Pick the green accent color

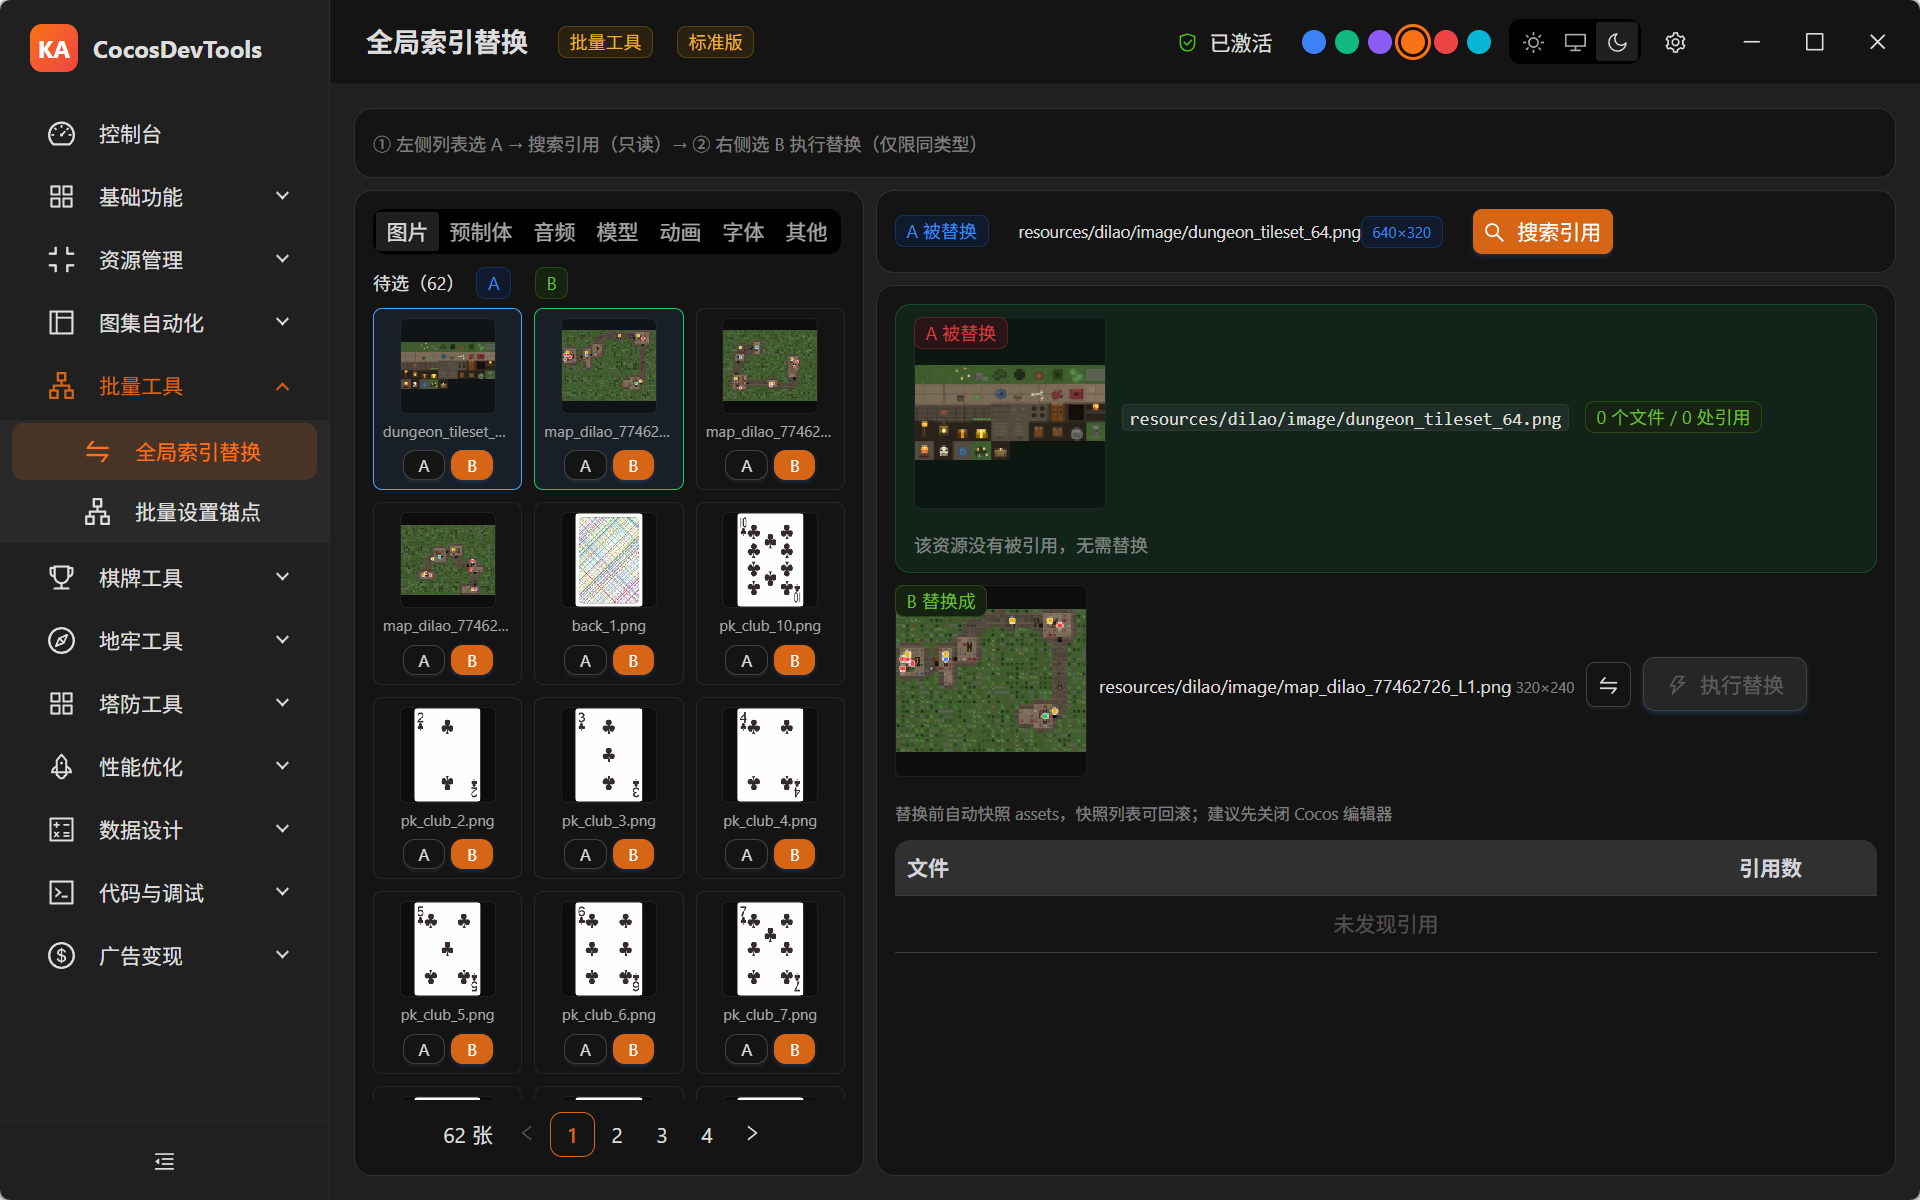tap(1347, 42)
